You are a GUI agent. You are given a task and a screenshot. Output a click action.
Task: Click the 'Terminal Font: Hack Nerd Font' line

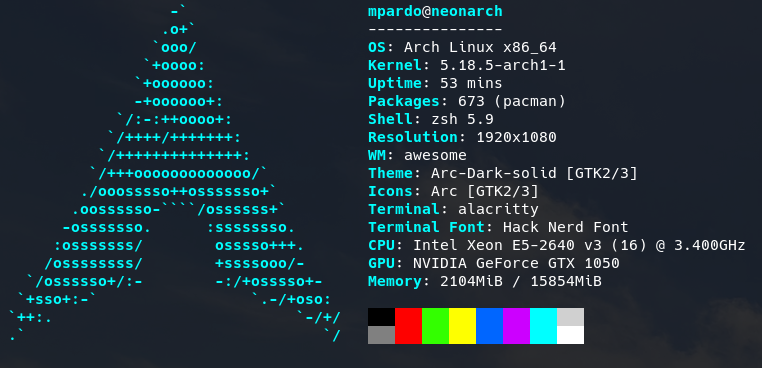click(x=498, y=228)
